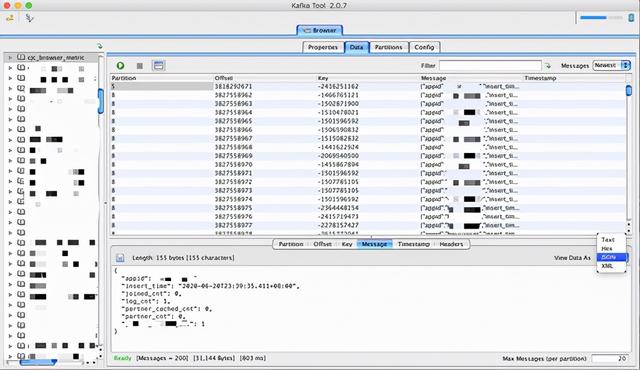Click the Filter text input field
The image size is (640, 370).
click(490, 65)
